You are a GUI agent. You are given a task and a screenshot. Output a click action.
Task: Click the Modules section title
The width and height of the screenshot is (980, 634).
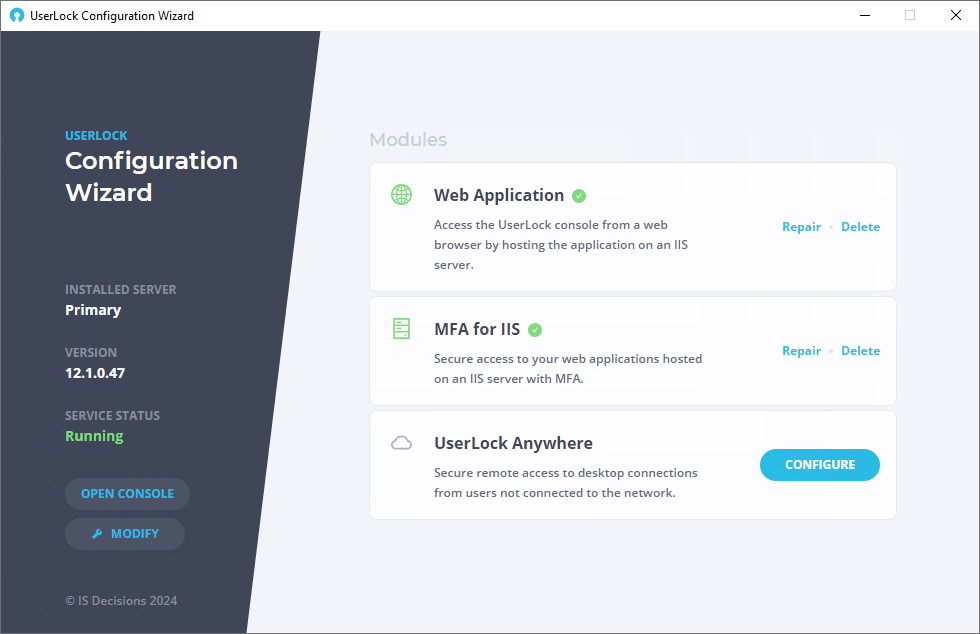pos(408,139)
